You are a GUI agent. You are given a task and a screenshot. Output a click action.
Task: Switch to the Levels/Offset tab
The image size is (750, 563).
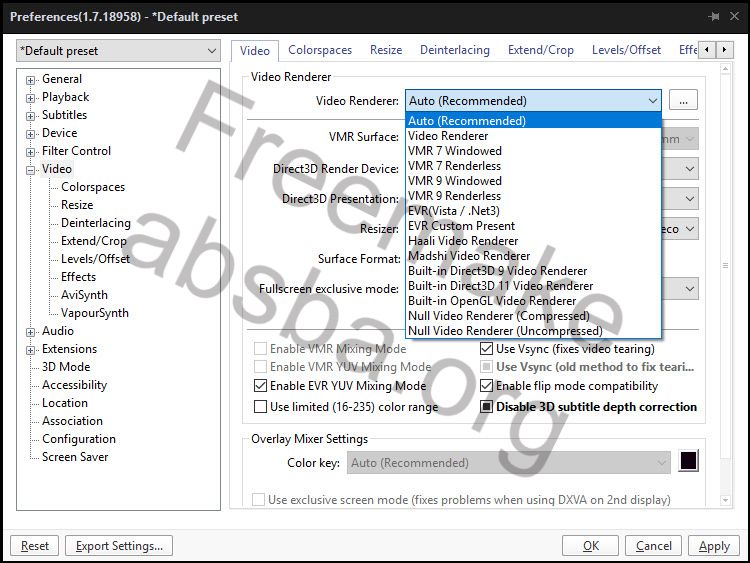point(626,50)
